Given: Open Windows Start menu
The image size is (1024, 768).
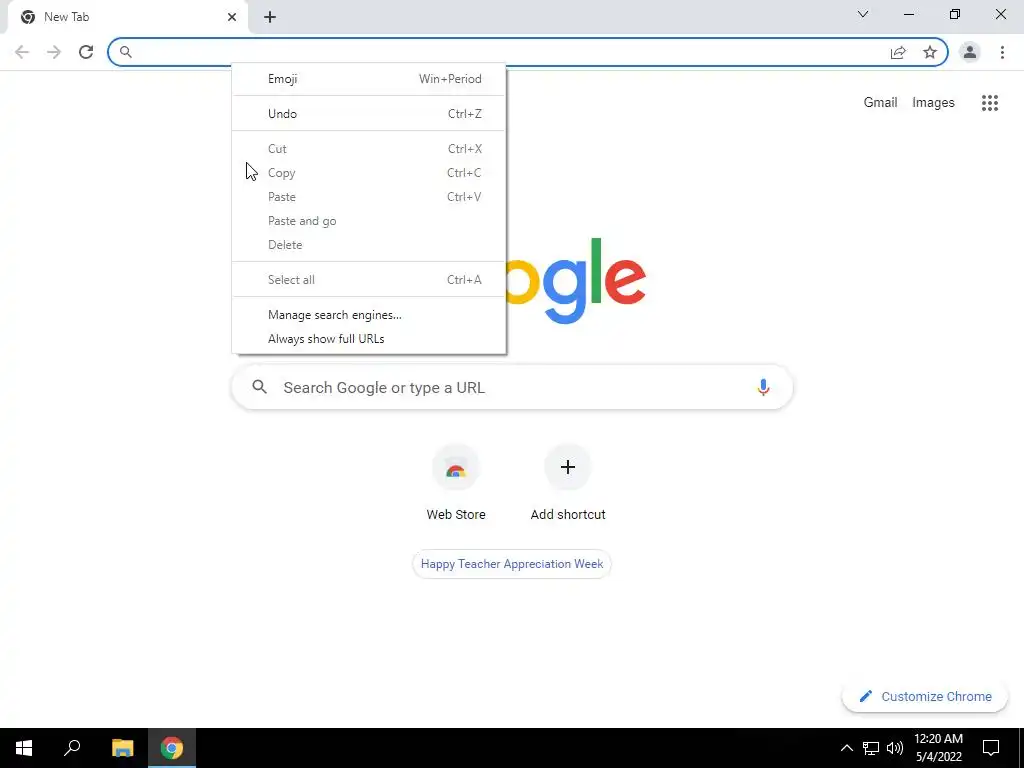Looking at the screenshot, I should [24, 748].
